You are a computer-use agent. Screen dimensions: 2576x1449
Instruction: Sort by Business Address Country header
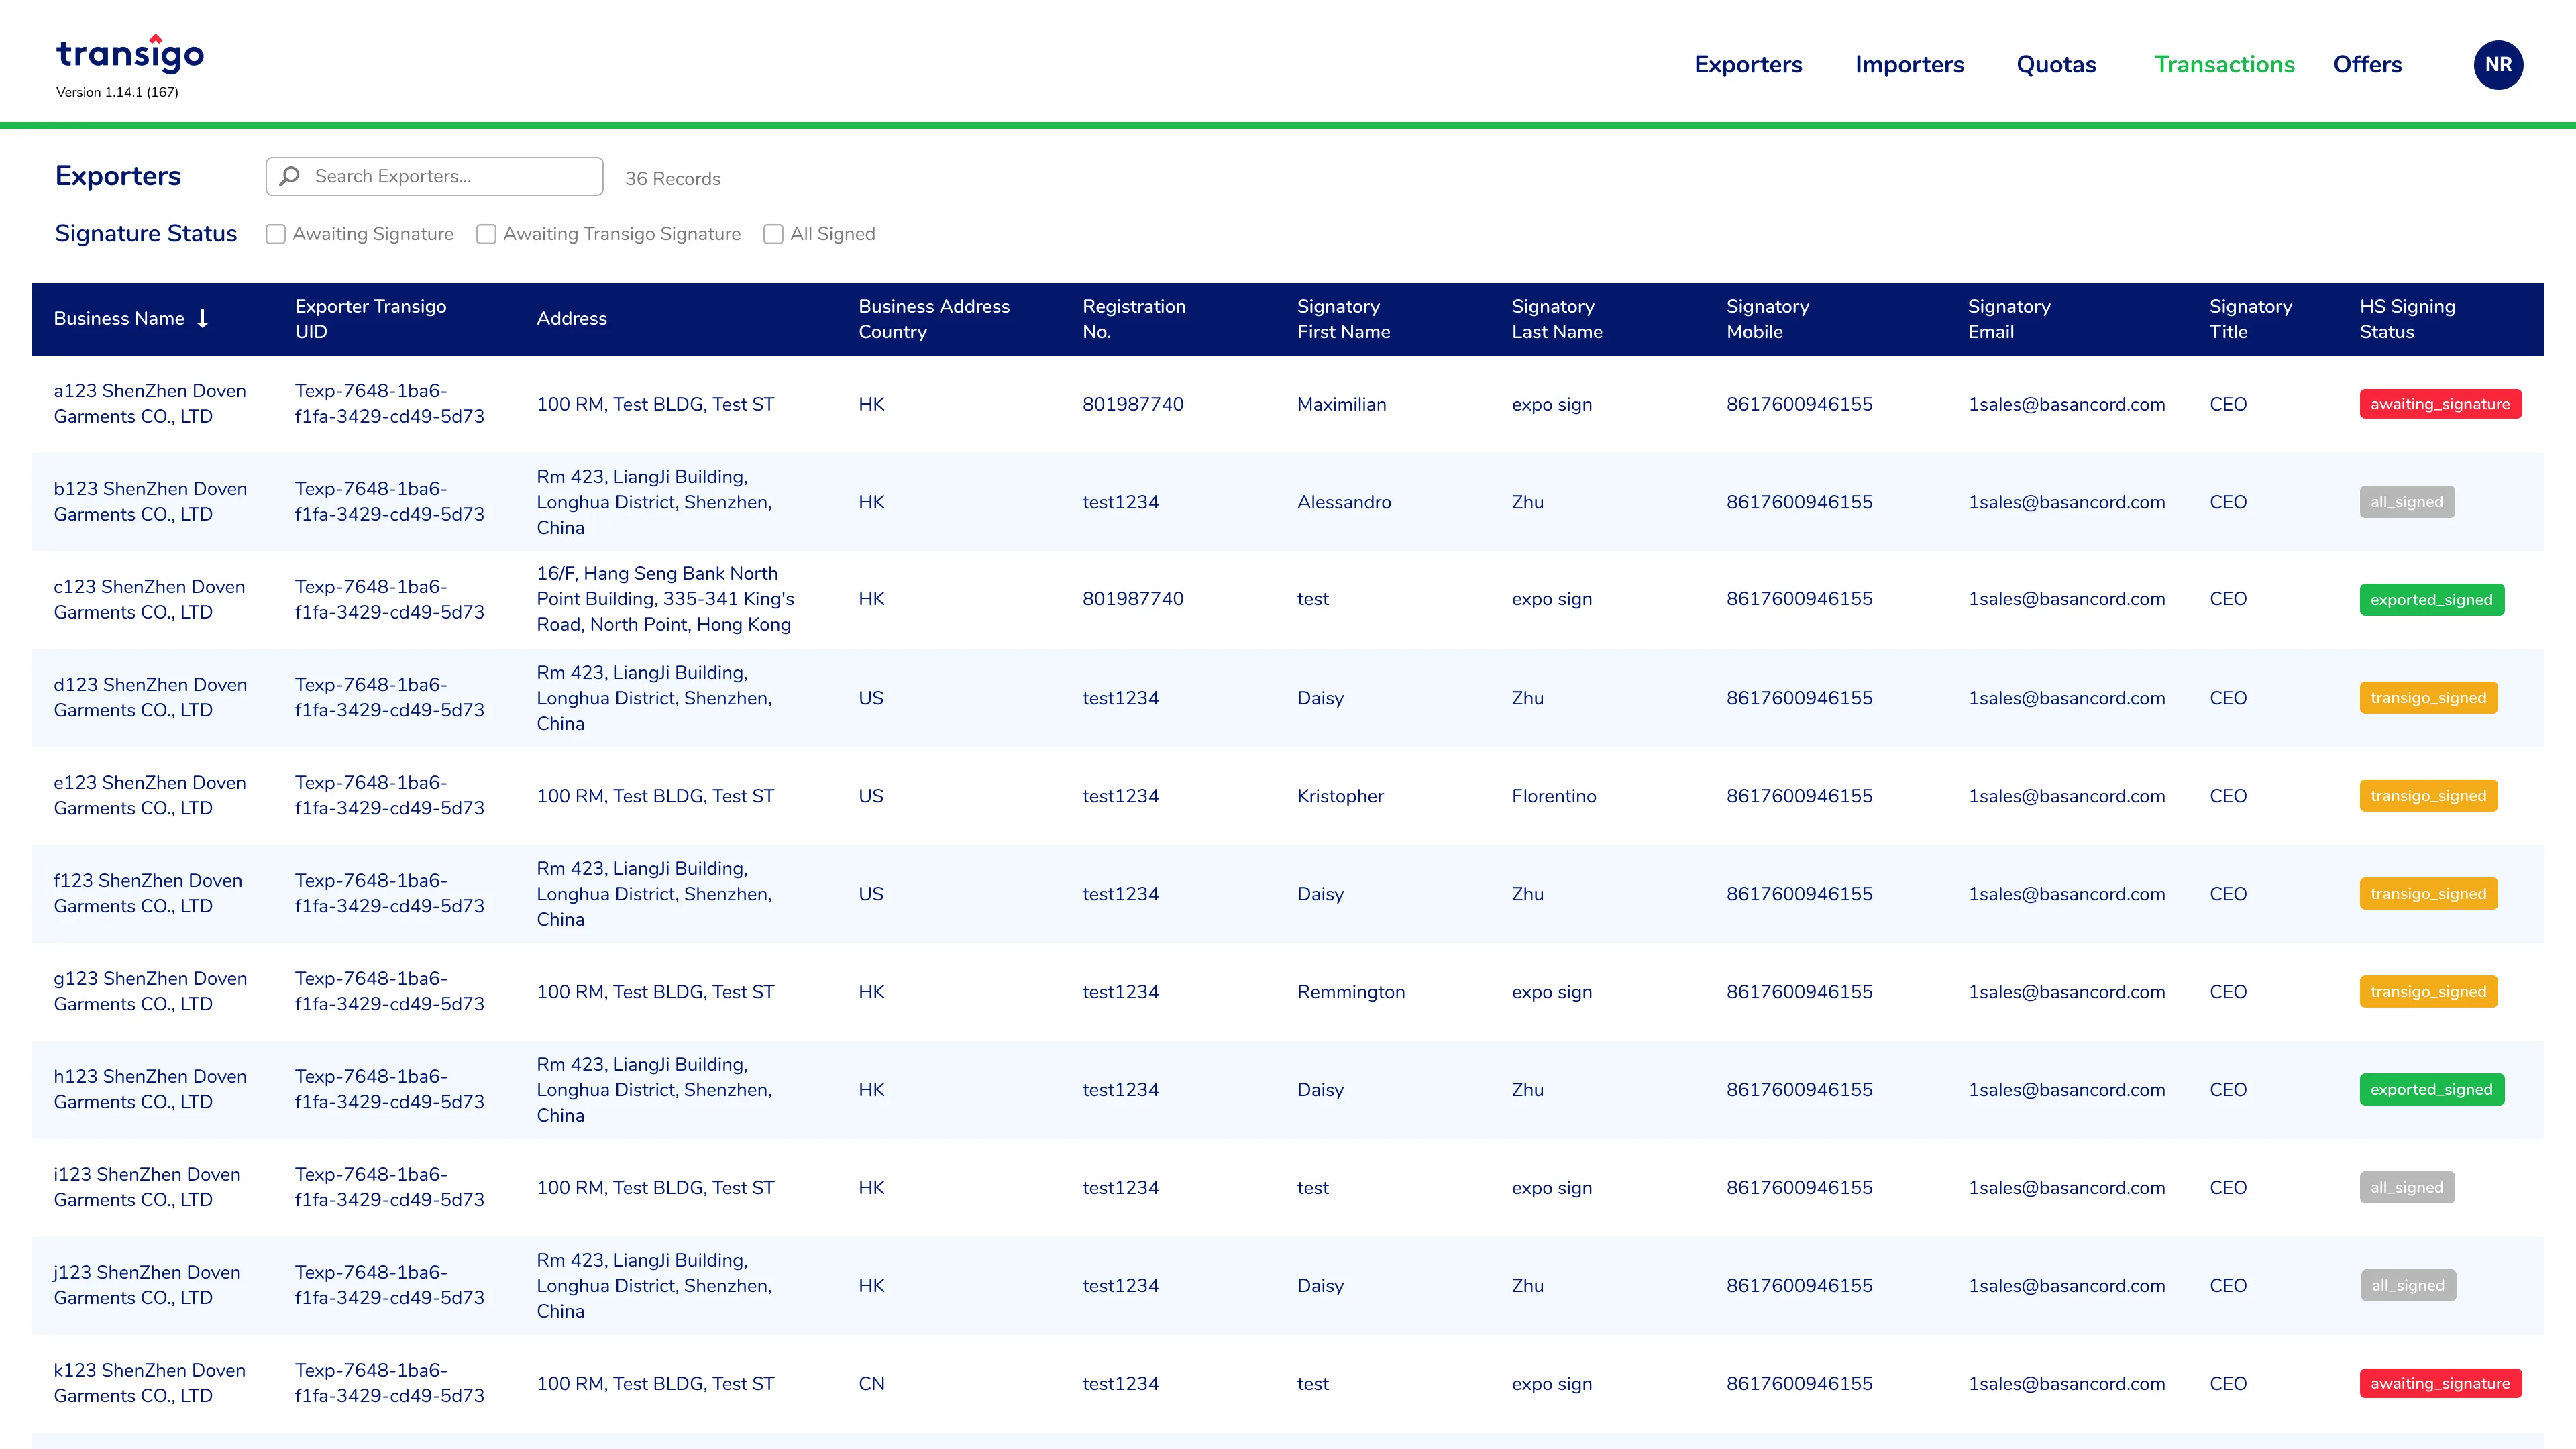[x=934, y=319]
